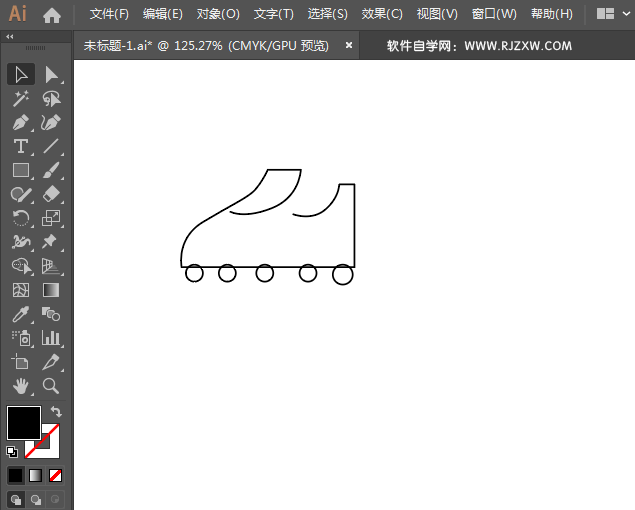Enable Draw Inside mode

[55, 499]
